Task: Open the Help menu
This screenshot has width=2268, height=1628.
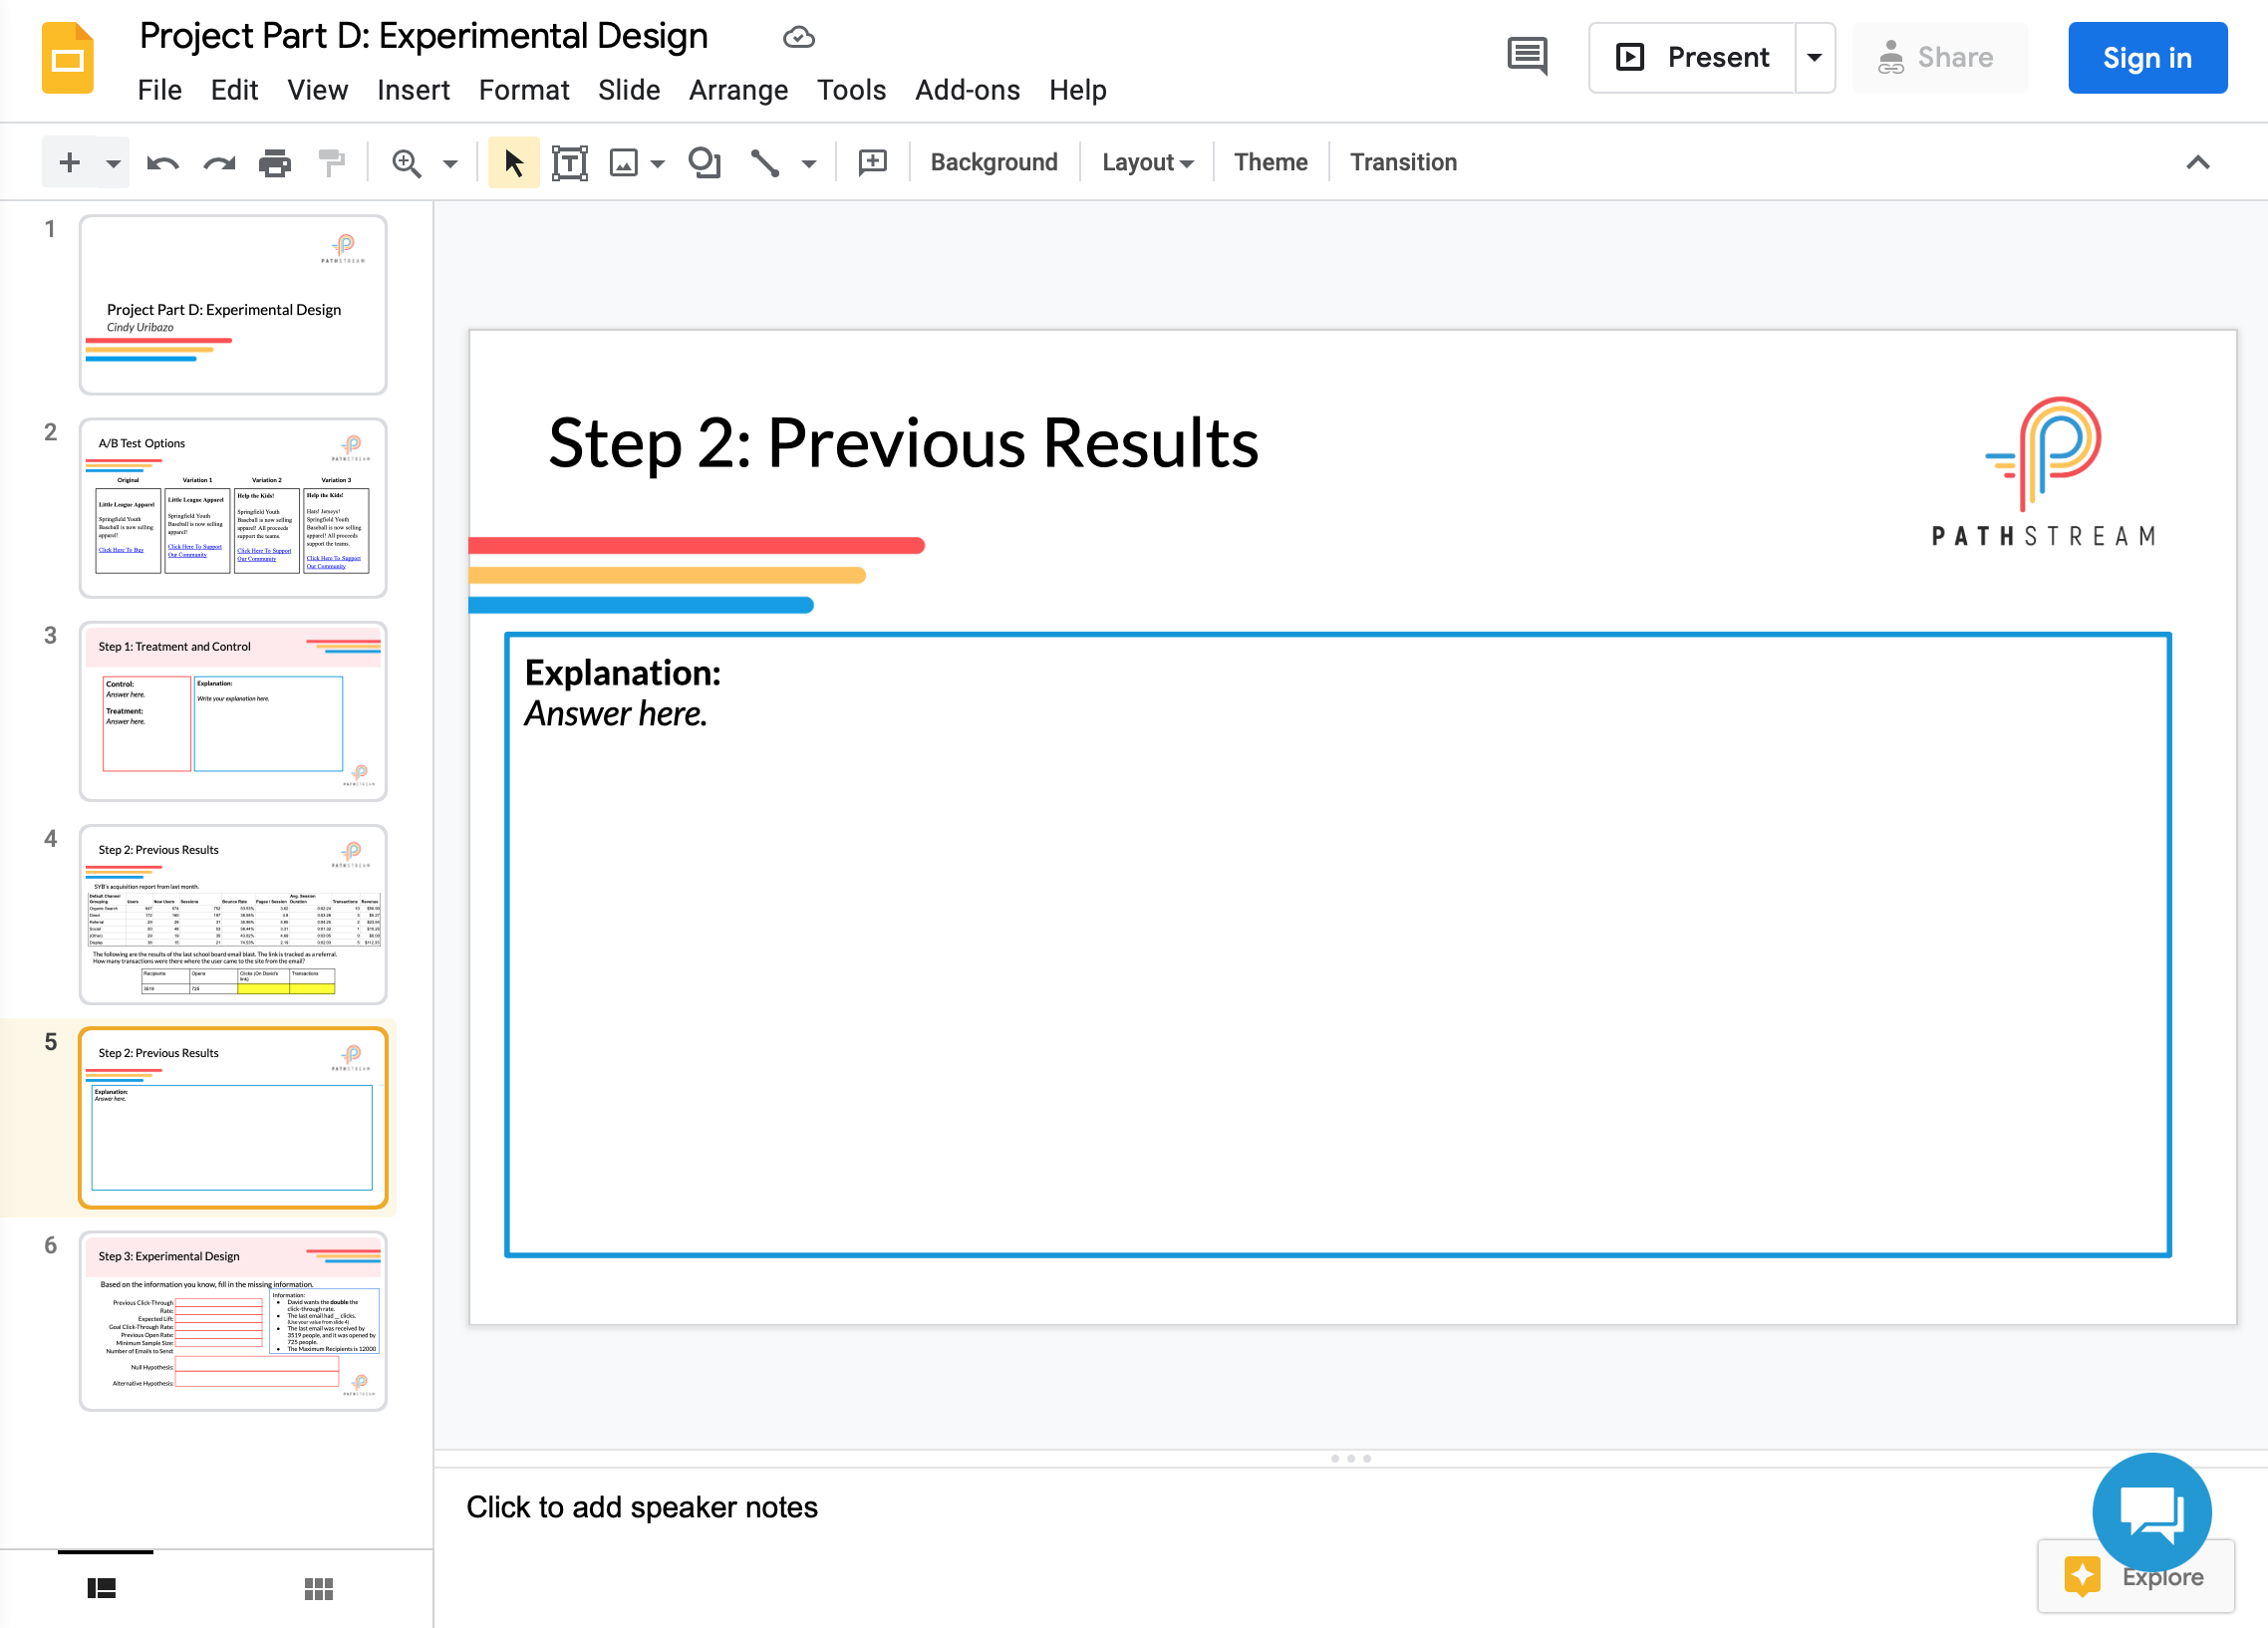Action: pyautogui.click(x=1078, y=90)
